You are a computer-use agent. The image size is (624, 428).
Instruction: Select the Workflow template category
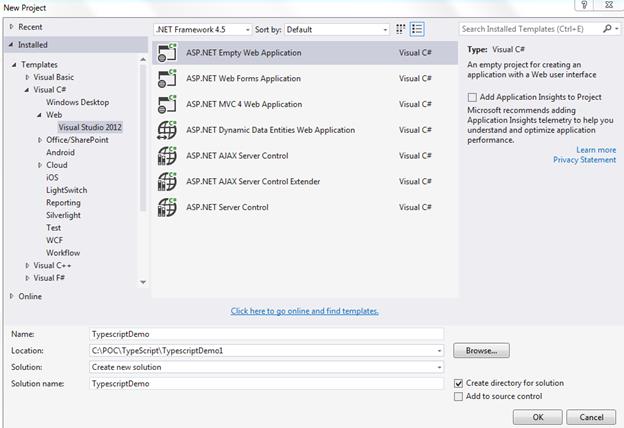click(63, 253)
